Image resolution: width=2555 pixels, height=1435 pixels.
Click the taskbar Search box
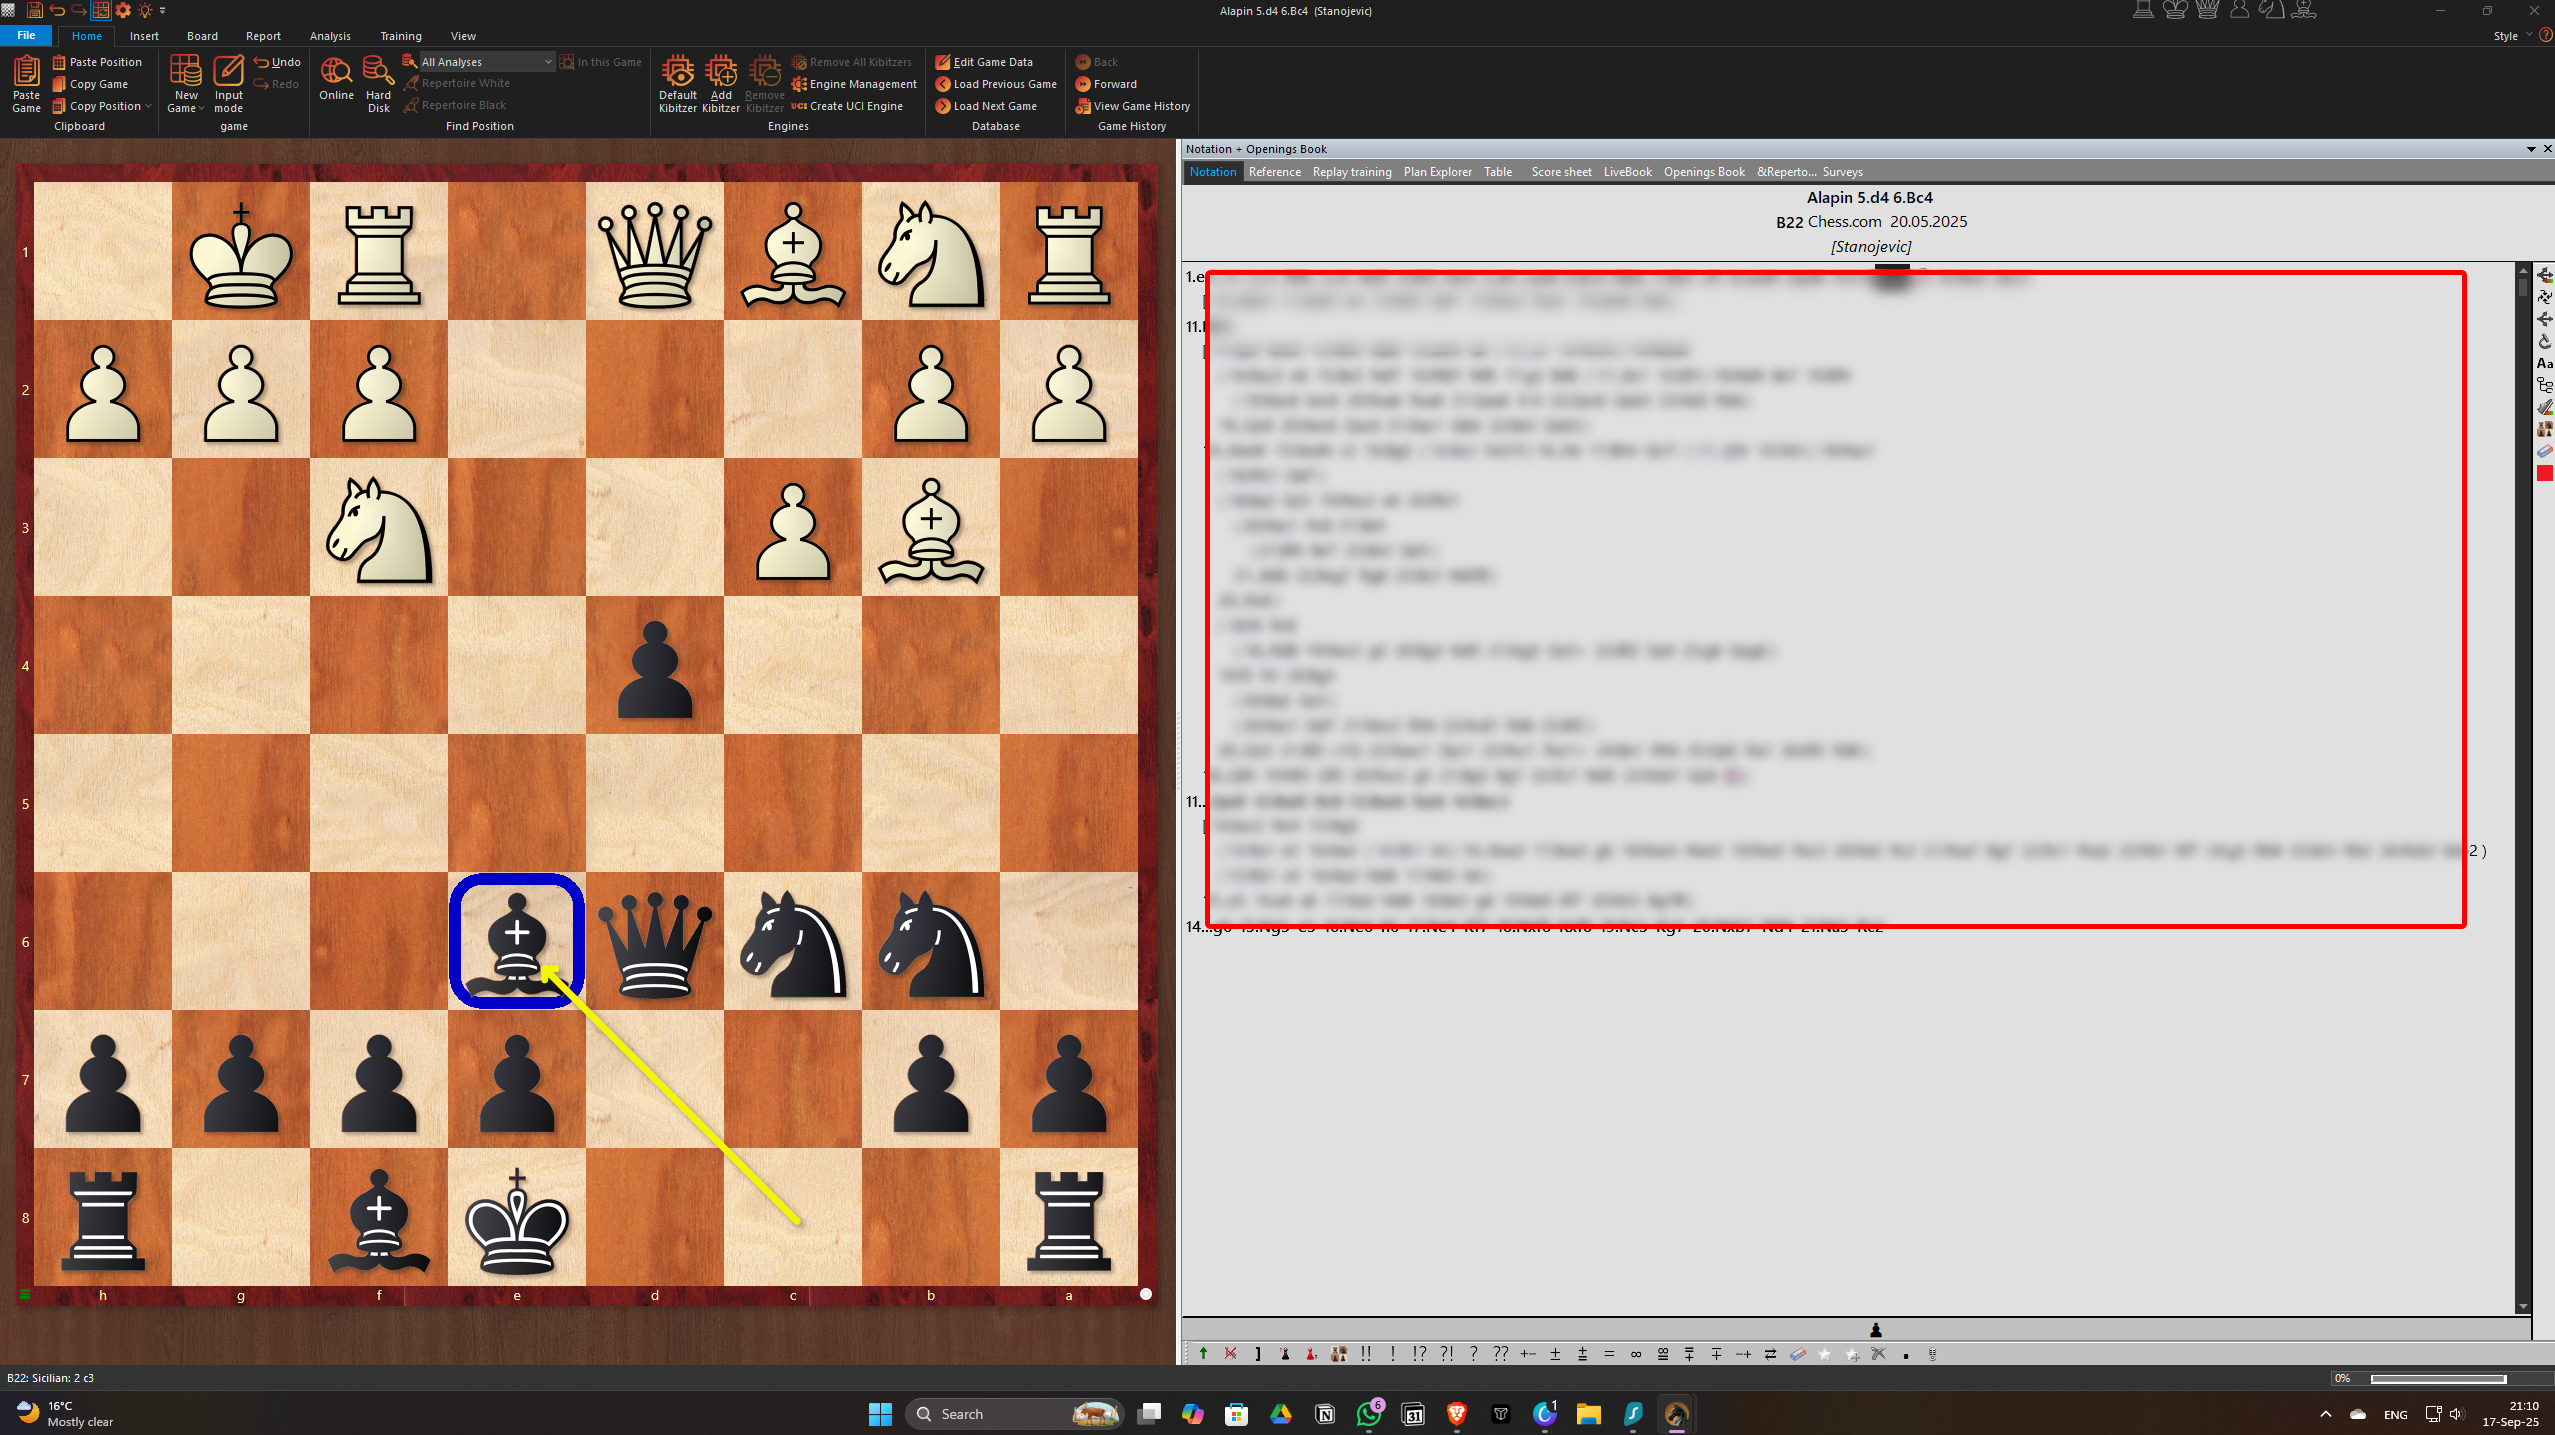click(1014, 1414)
